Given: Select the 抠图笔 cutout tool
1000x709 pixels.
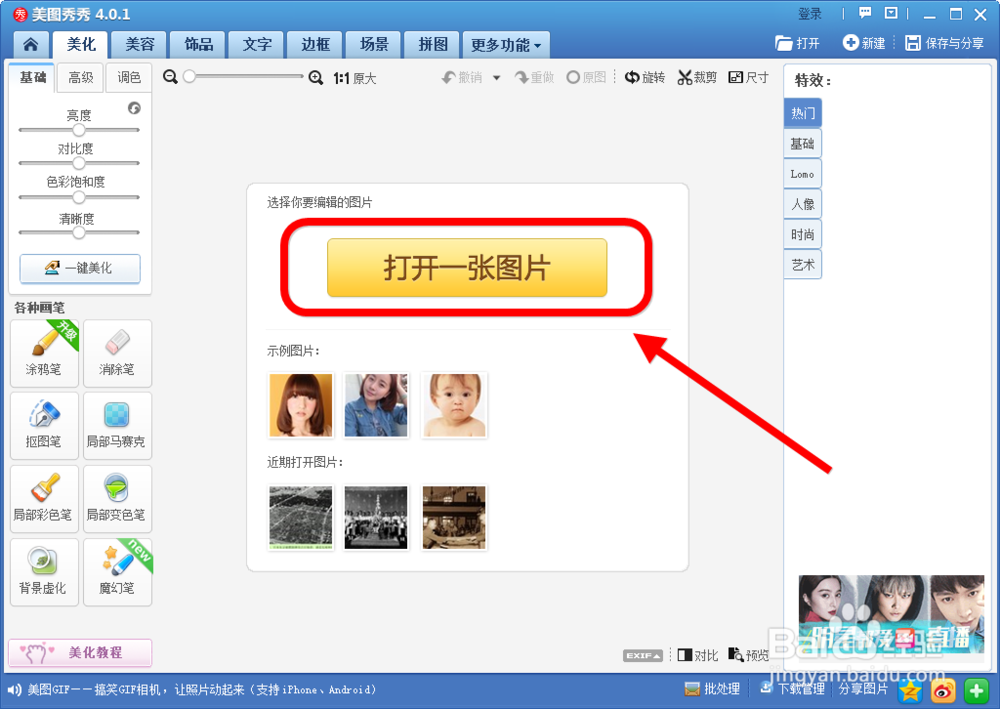Looking at the screenshot, I should pos(45,426).
